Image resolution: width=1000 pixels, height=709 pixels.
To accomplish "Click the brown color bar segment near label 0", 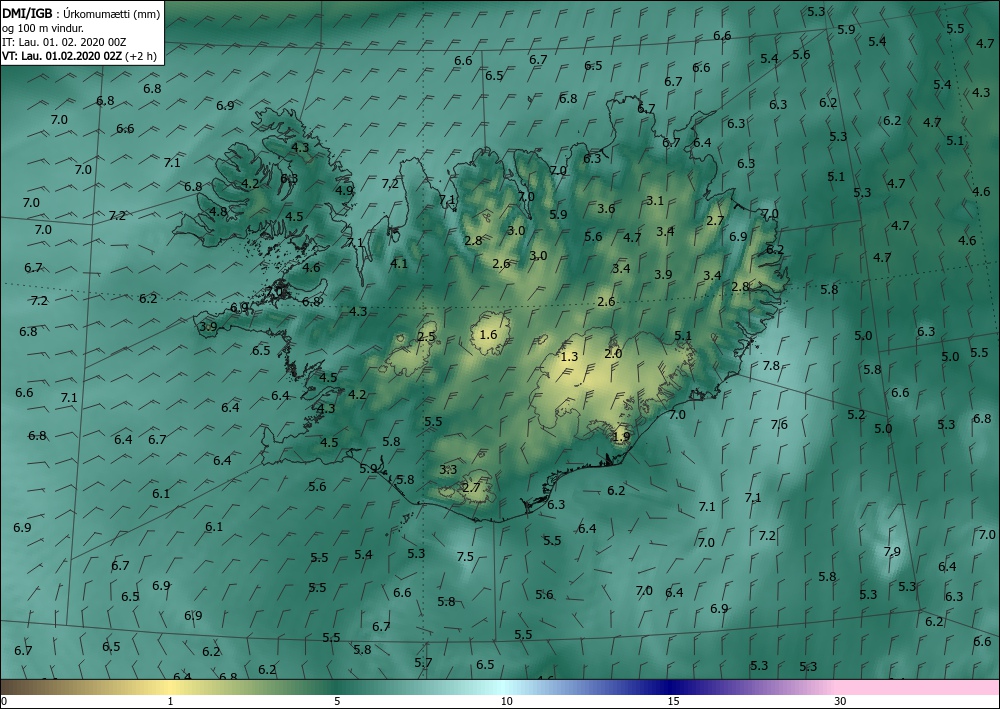I will point(13,687).
